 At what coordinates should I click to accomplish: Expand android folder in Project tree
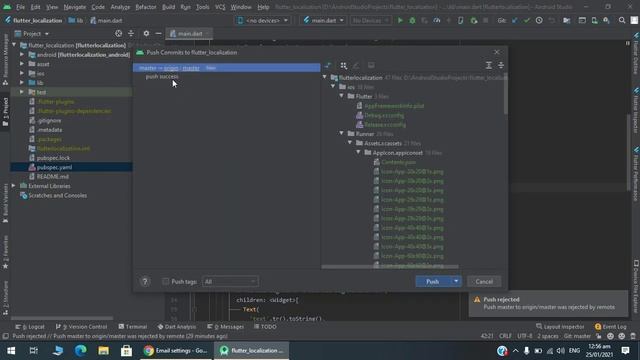point(22,54)
